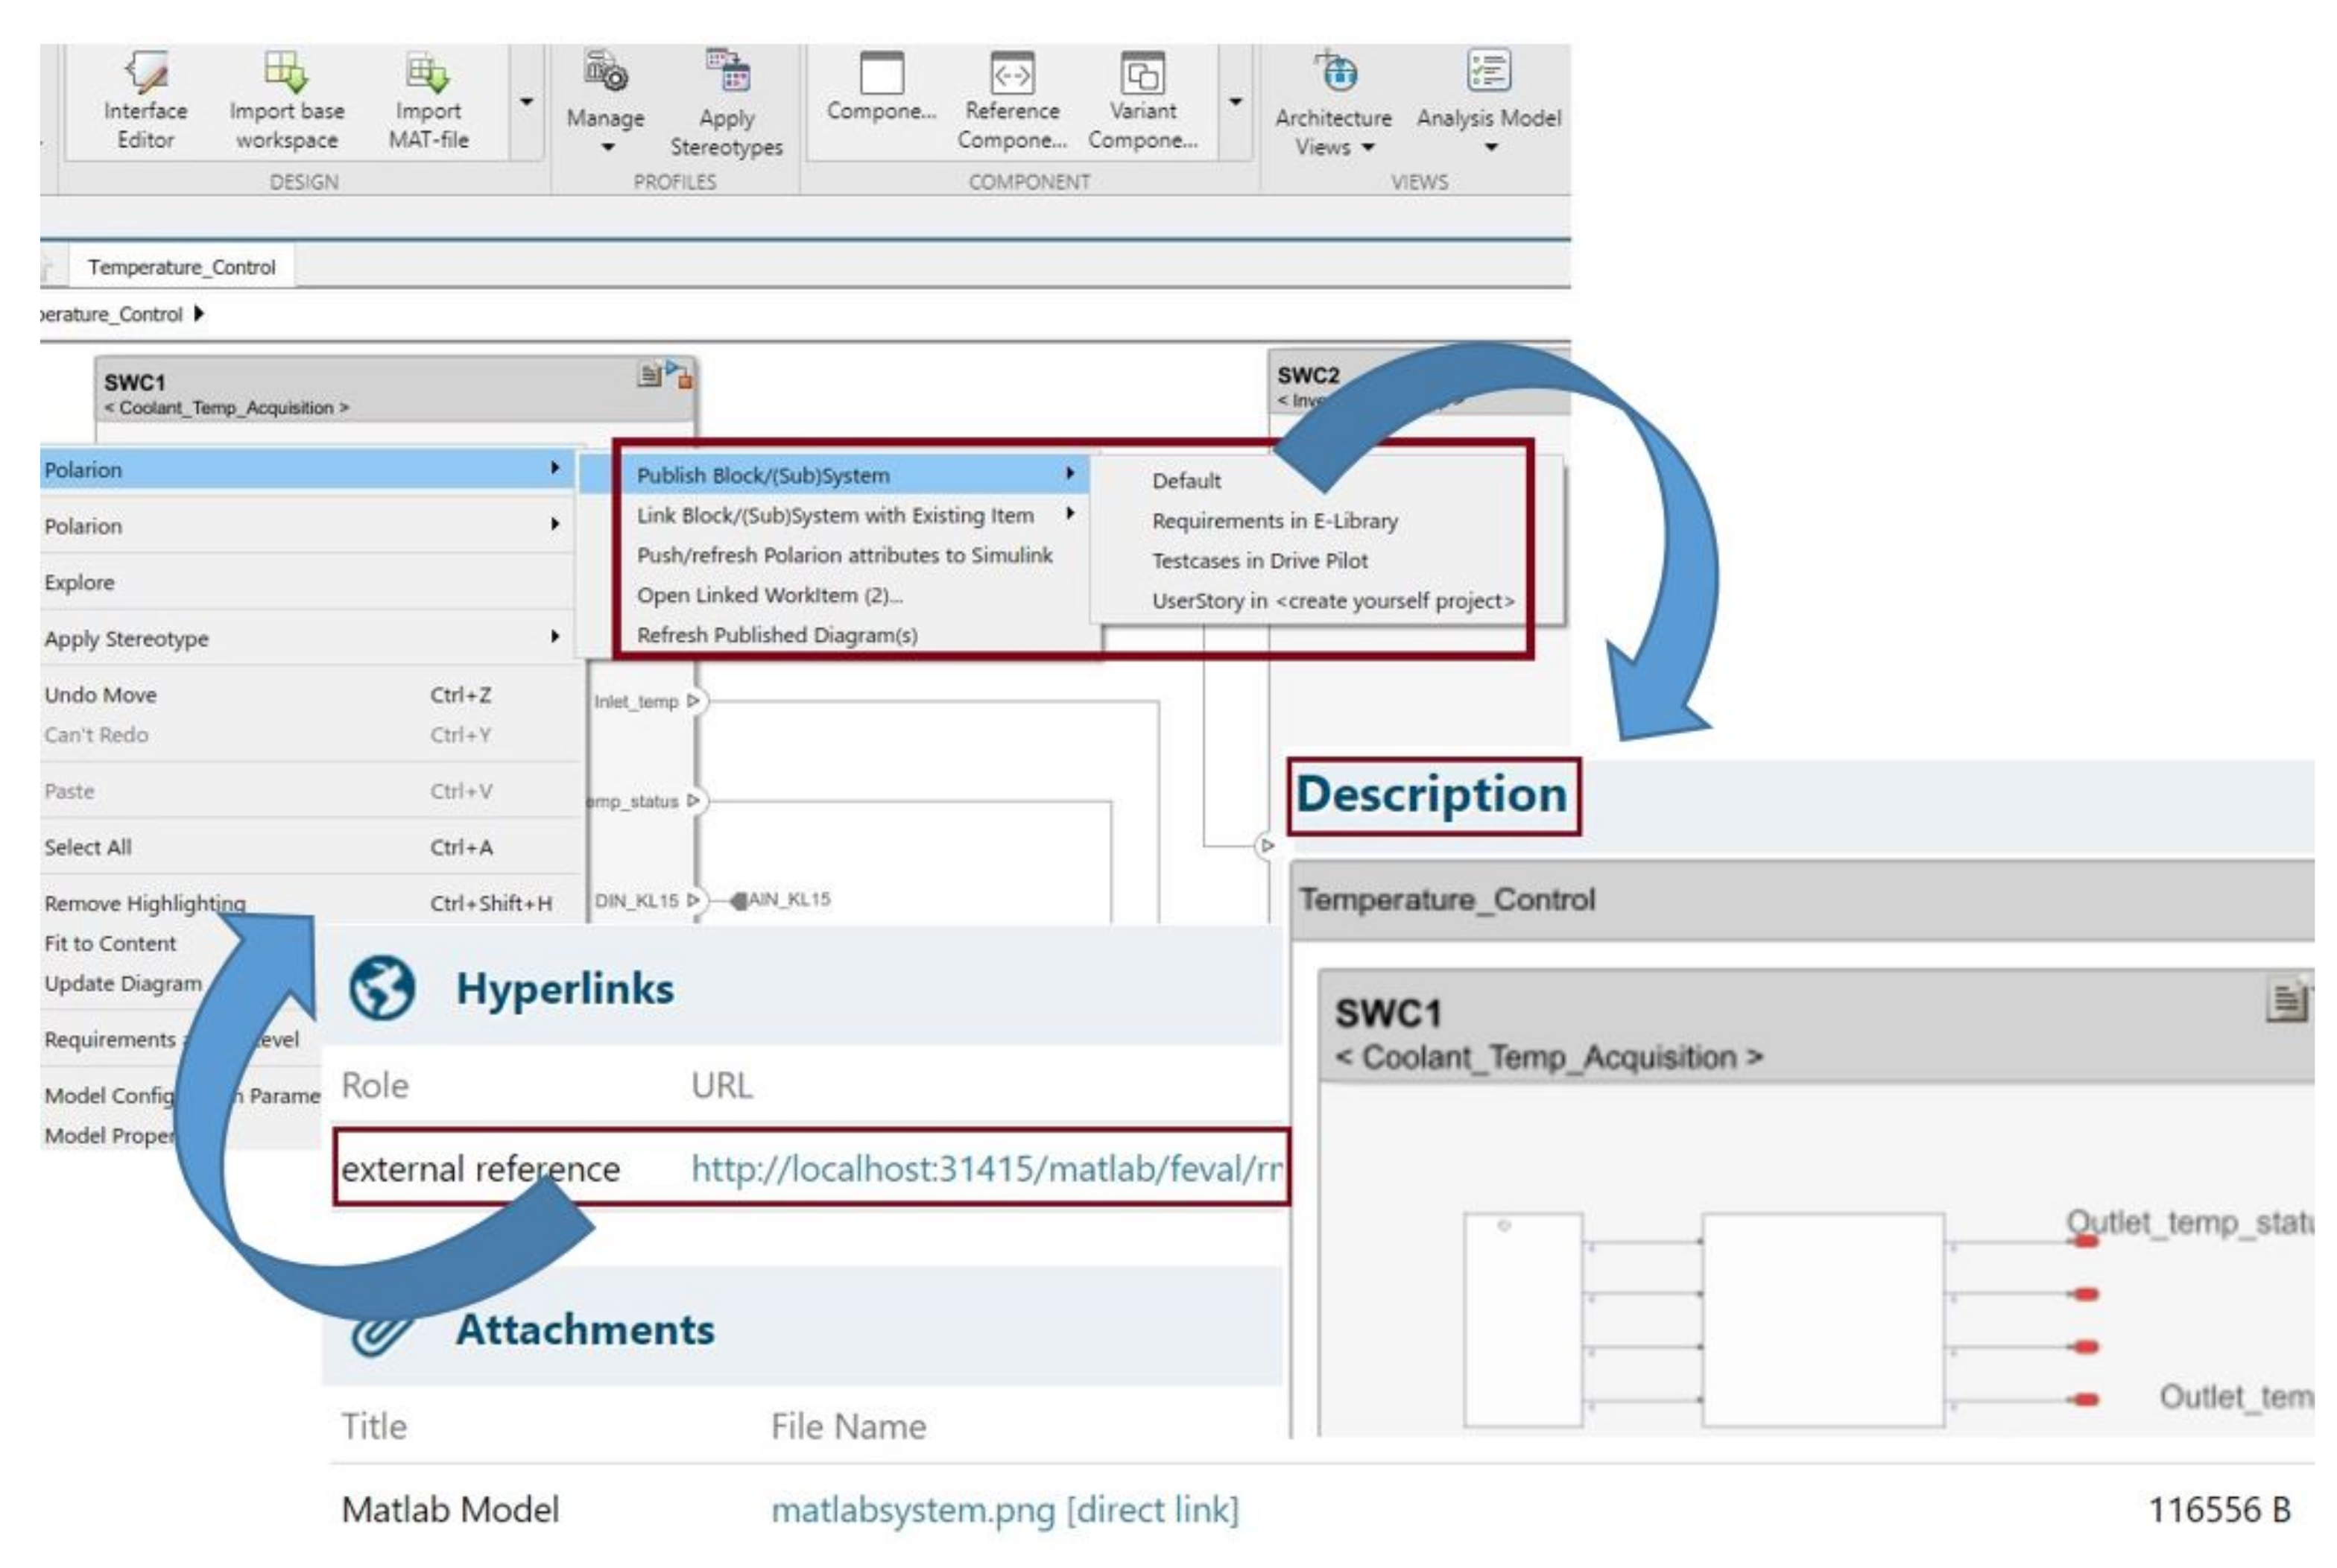Expand the Design section dropdown arrow
Viewport: 2337px width, 1568px height.
point(526,102)
